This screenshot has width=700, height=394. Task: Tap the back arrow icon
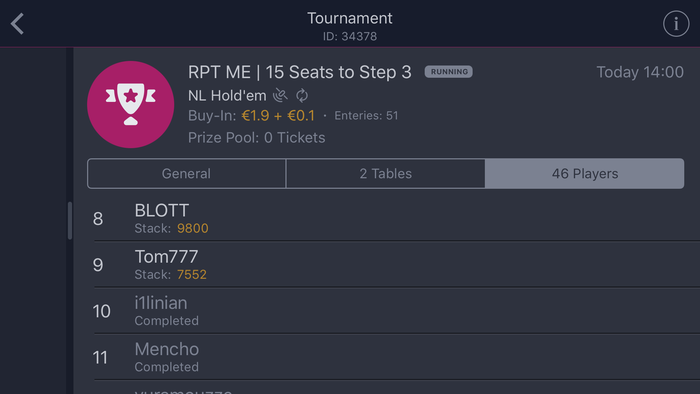pyautogui.click(x=17, y=24)
